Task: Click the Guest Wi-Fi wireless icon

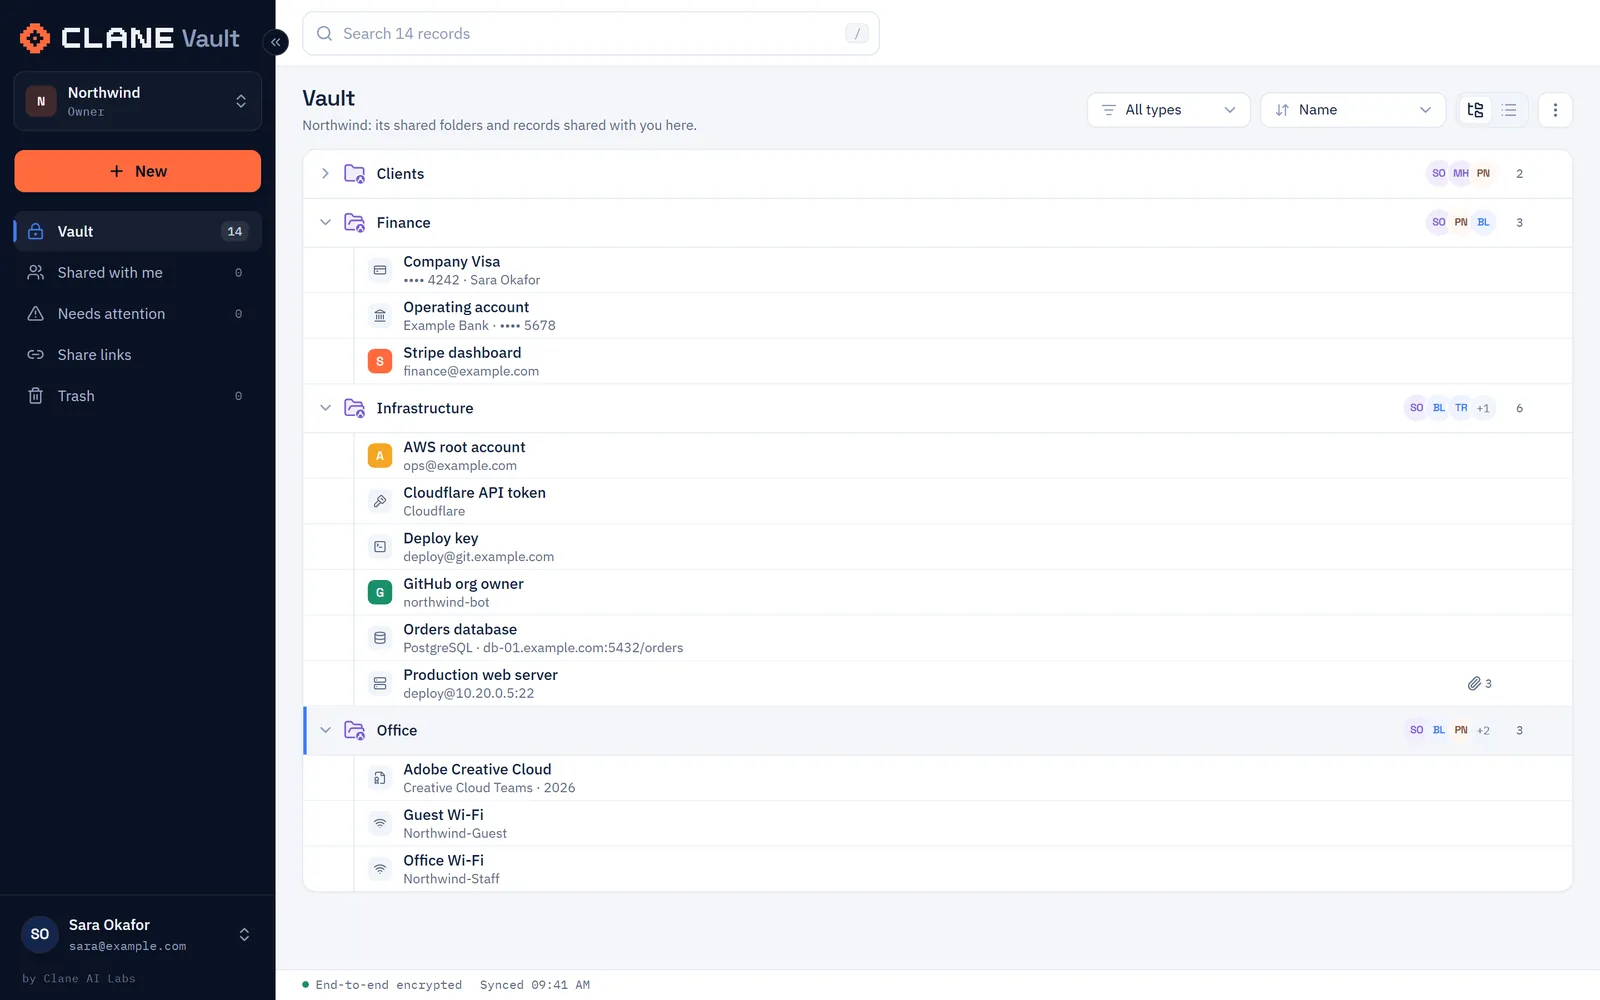Action: 380,823
